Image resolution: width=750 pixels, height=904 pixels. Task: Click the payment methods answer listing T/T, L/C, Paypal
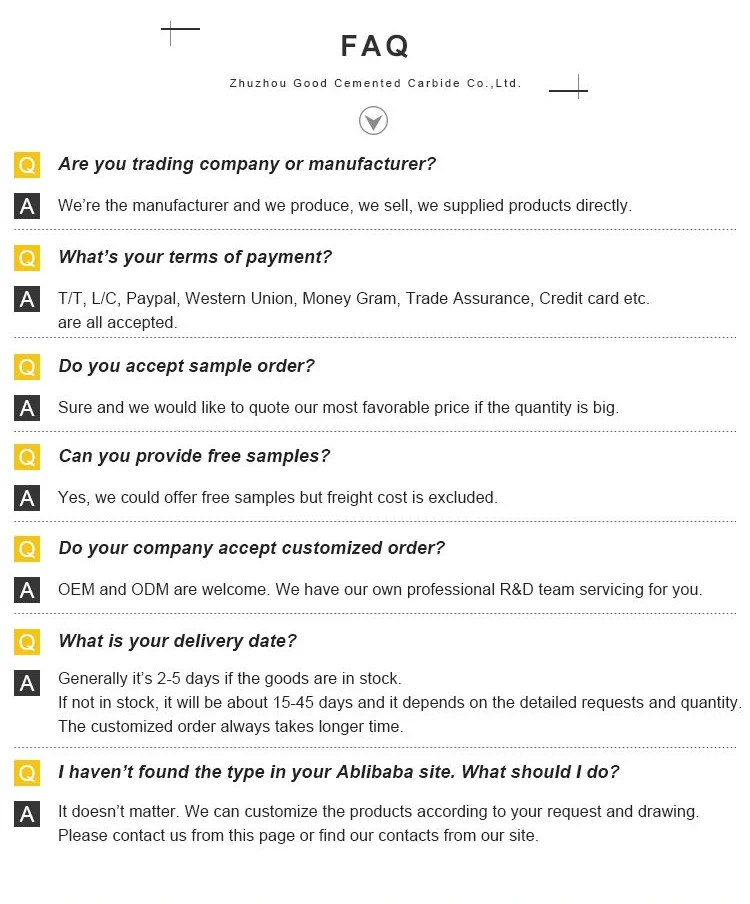tap(353, 298)
